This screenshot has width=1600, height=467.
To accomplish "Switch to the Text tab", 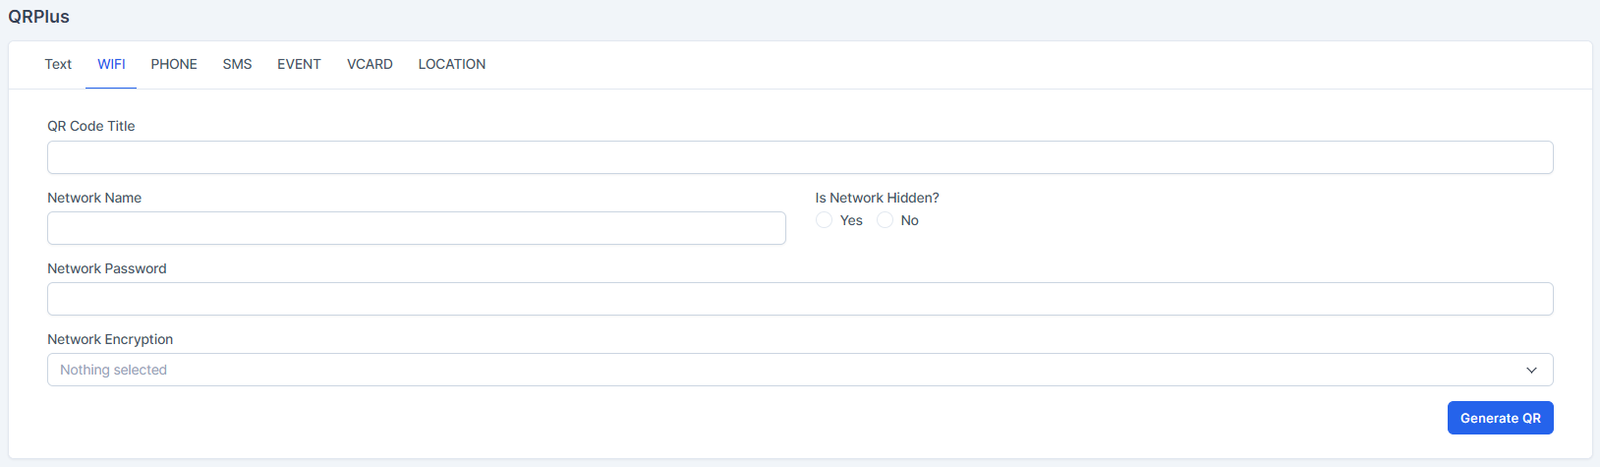I will tap(58, 64).
